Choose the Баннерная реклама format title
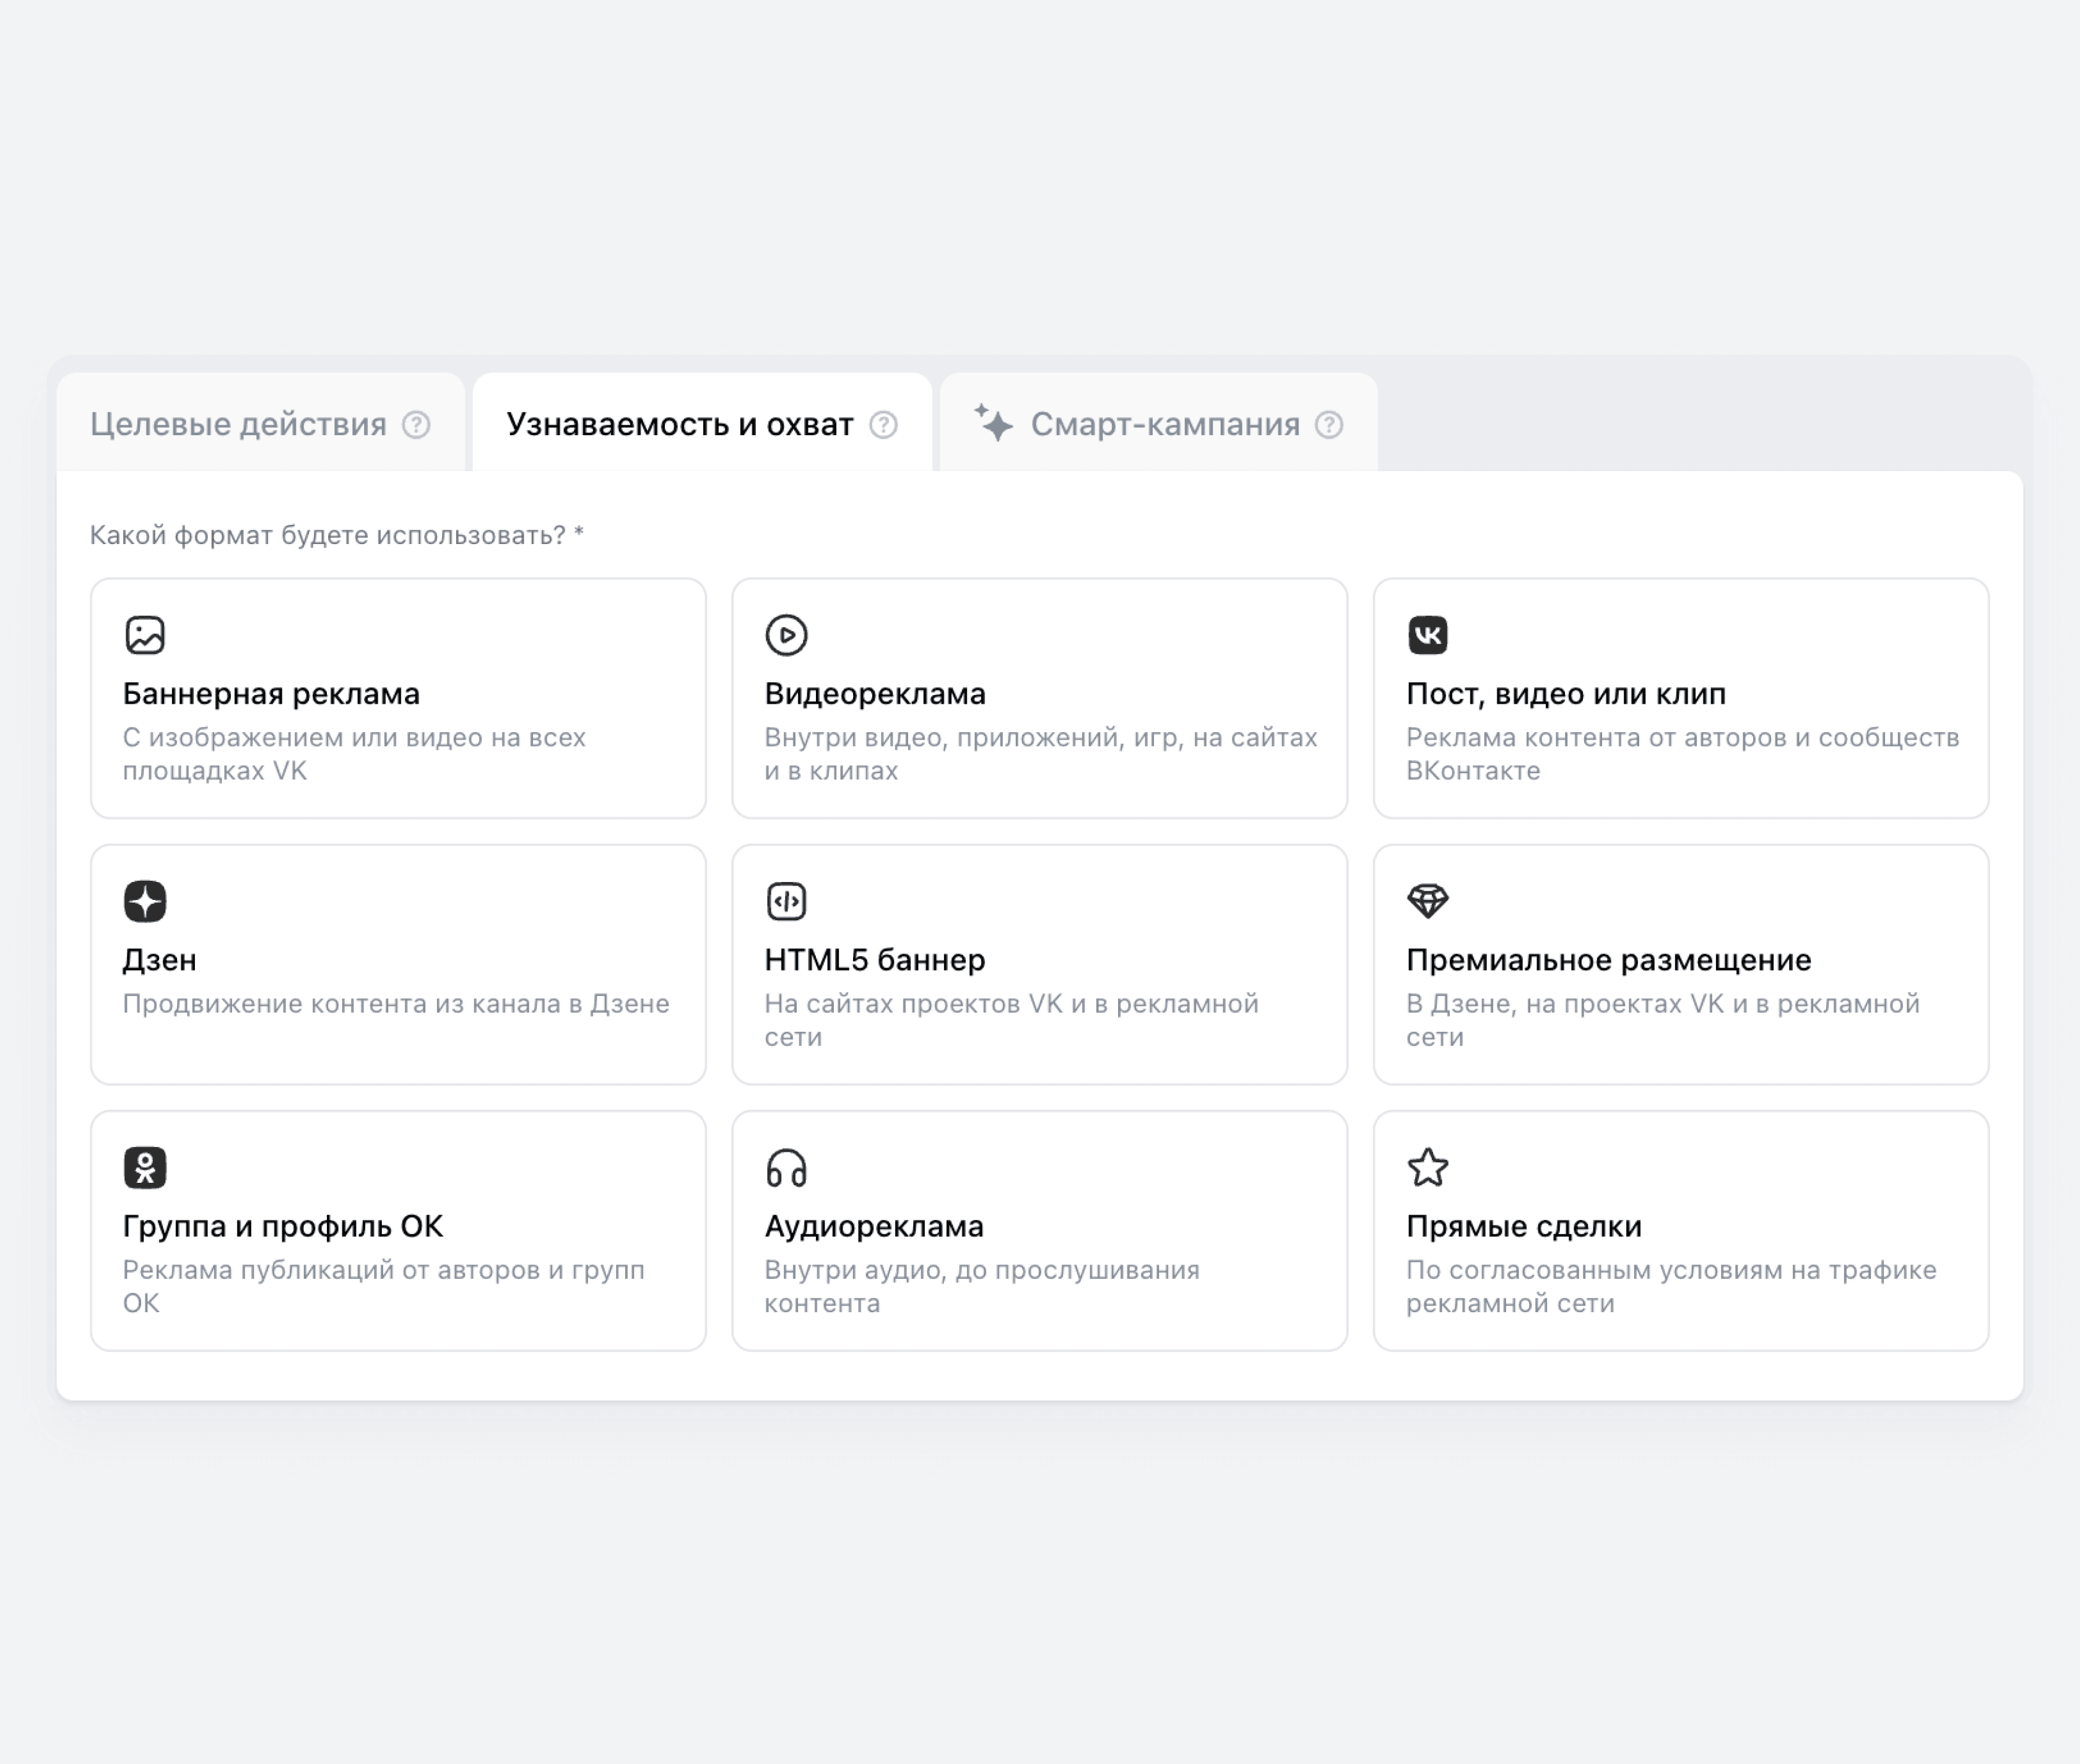This screenshot has width=2080, height=1764. [271, 693]
